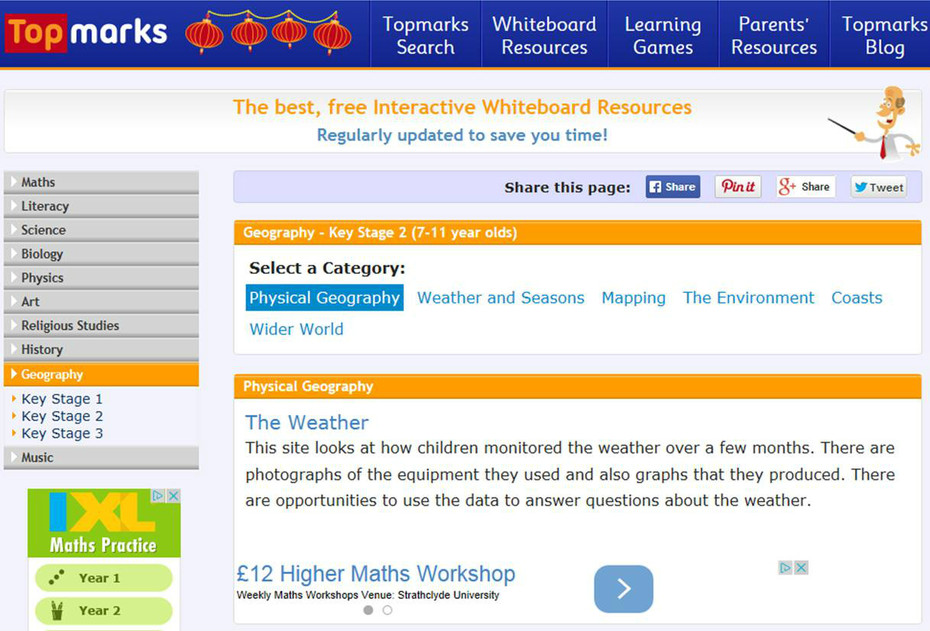
Task: Close the IXL ad with X icon
Action: [173, 496]
